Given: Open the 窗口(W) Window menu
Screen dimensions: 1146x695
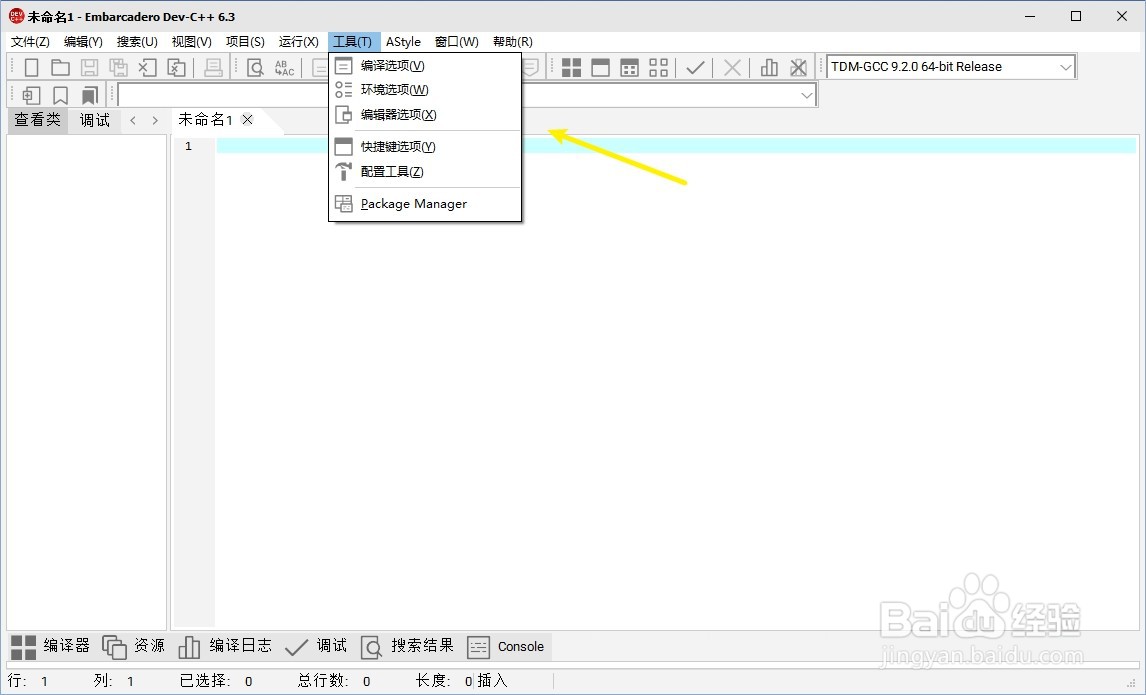Looking at the screenshot, I should click(457, 42).
